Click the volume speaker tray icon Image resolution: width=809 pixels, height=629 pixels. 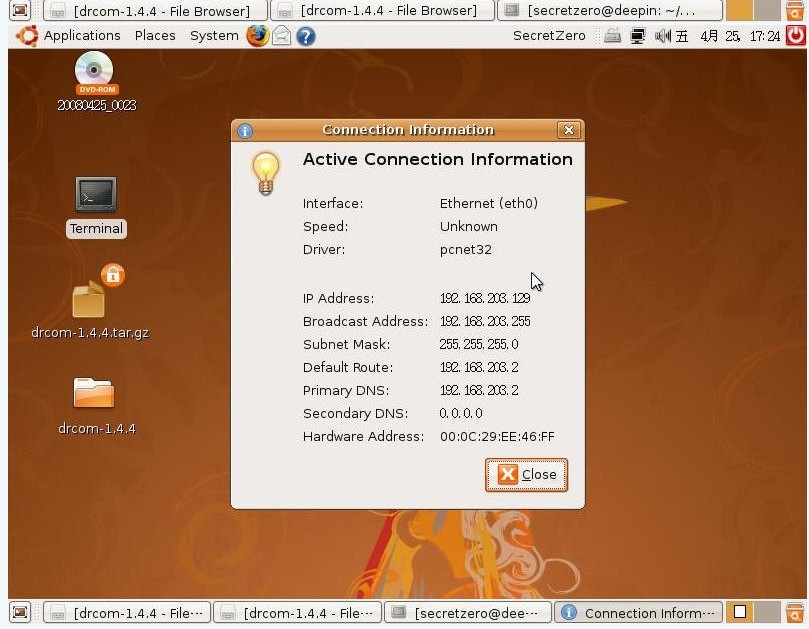[x=662, y=36]
